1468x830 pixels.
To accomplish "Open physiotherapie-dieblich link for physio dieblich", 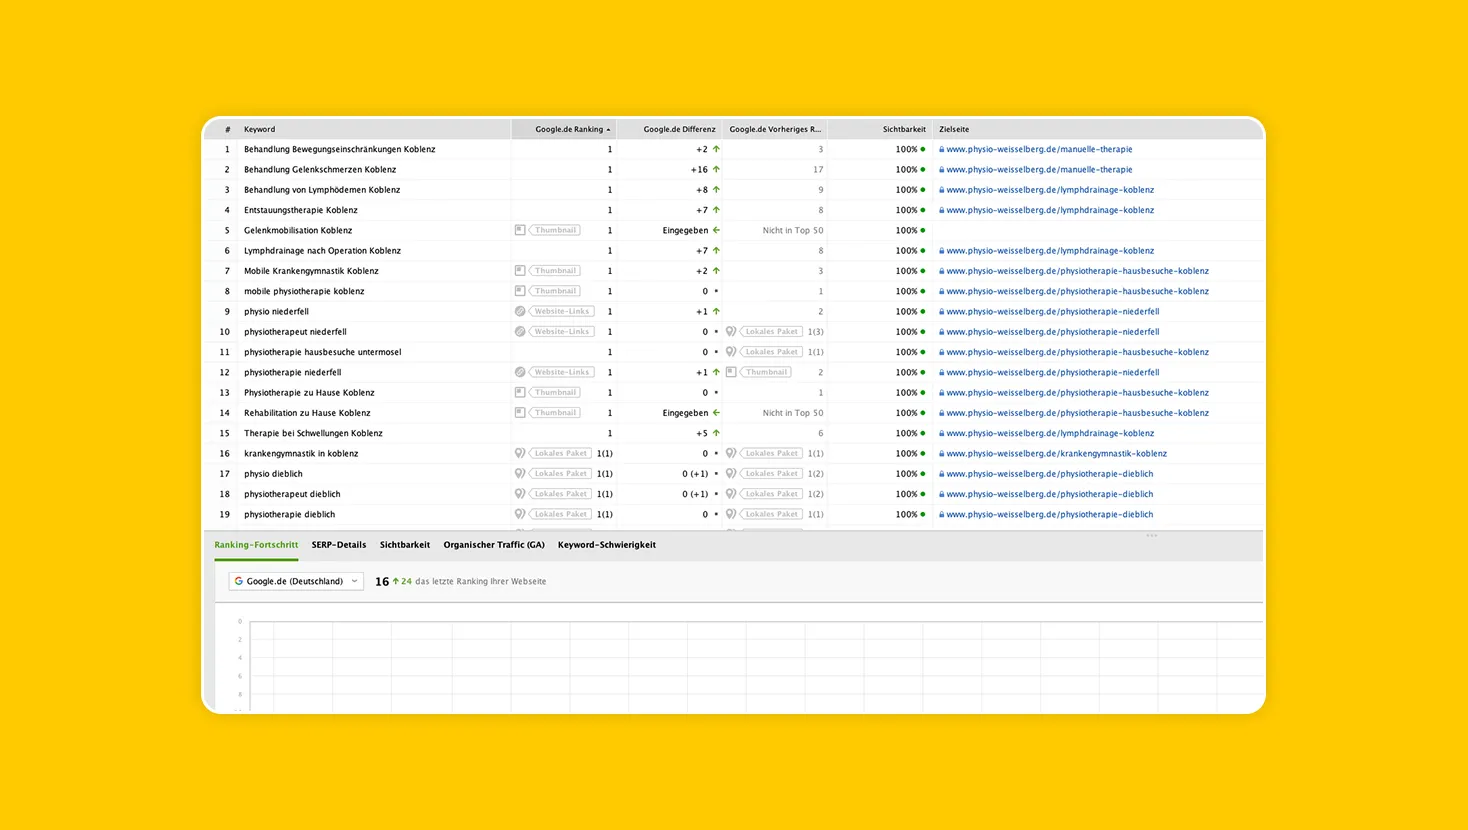I will point(1049,474).
